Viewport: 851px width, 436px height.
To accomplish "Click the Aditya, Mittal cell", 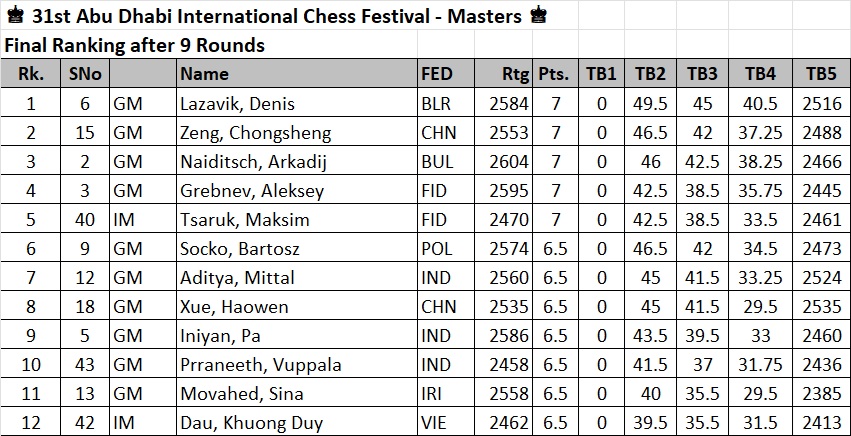I will point(297,277).
